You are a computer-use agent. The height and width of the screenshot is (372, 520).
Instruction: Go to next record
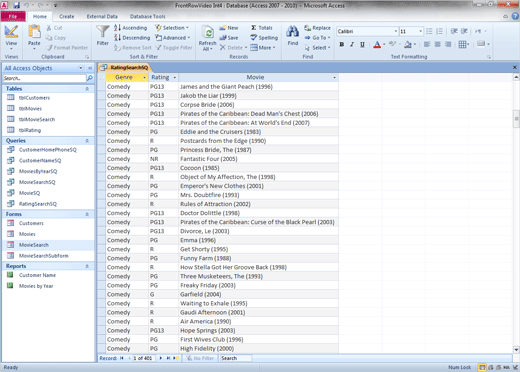tap(161, 358)
